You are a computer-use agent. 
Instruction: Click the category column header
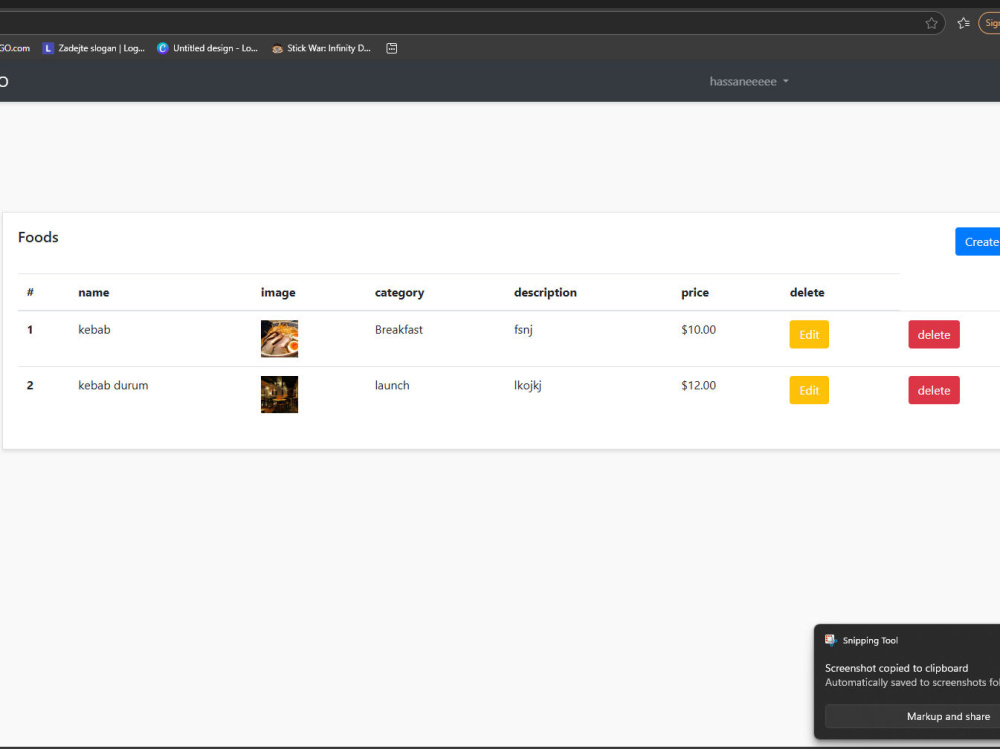pyautogui.click(x=399, y=292)
